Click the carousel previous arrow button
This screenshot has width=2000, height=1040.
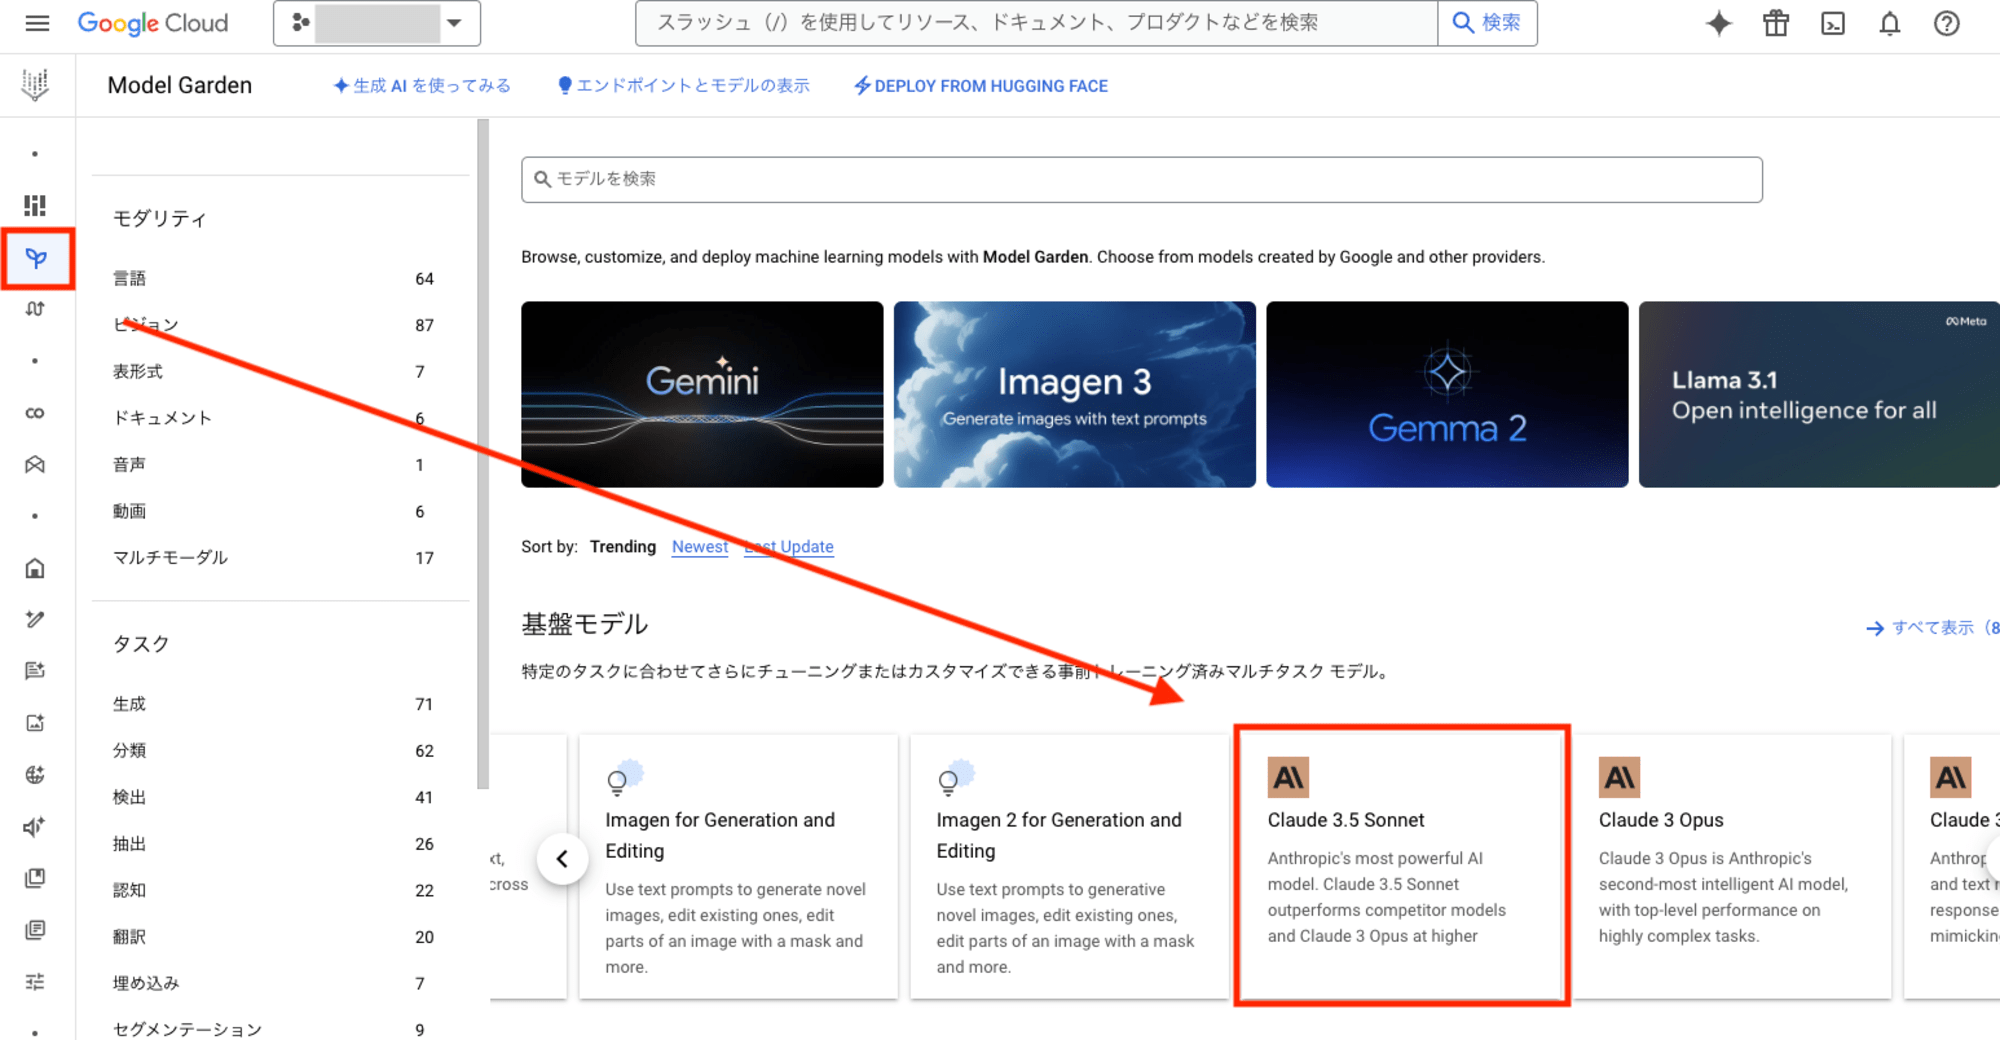click(562, 859)
